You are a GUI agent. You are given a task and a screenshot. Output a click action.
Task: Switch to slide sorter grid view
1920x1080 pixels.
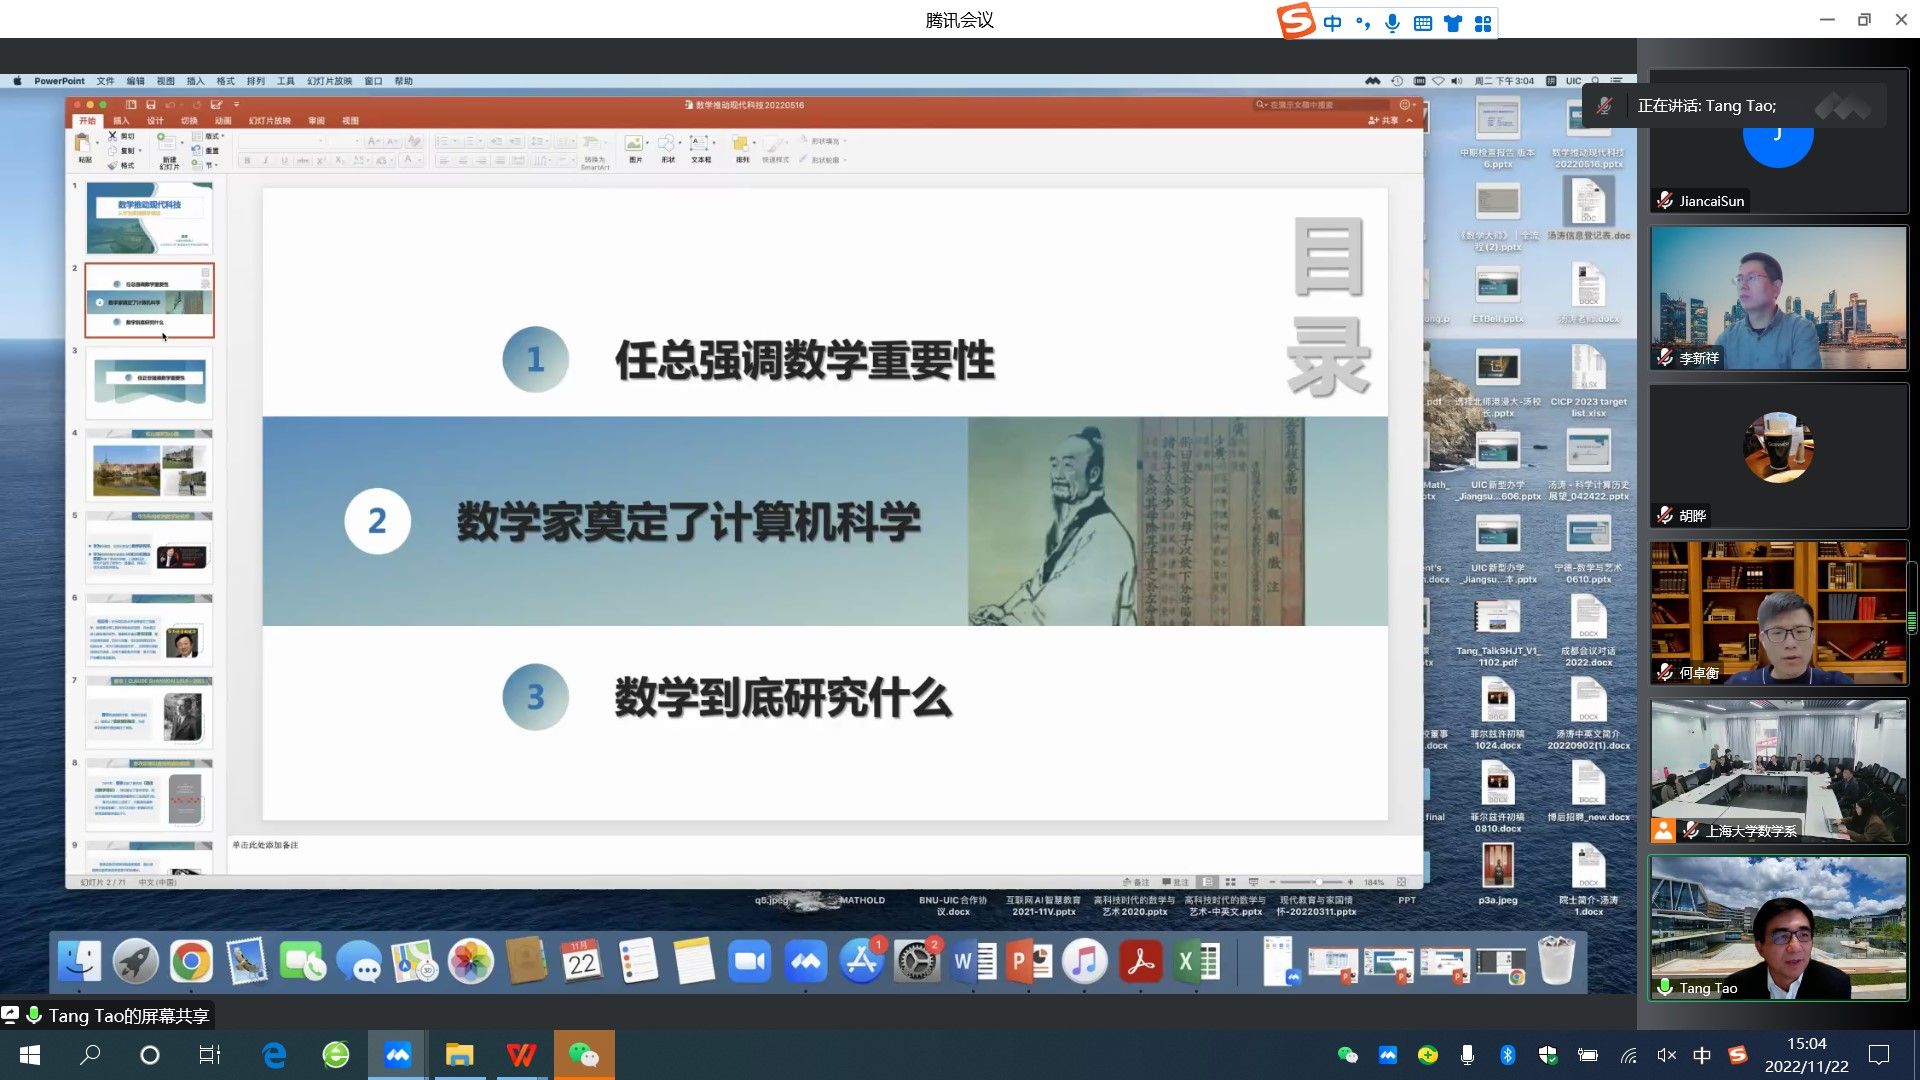pos(1230,882)
